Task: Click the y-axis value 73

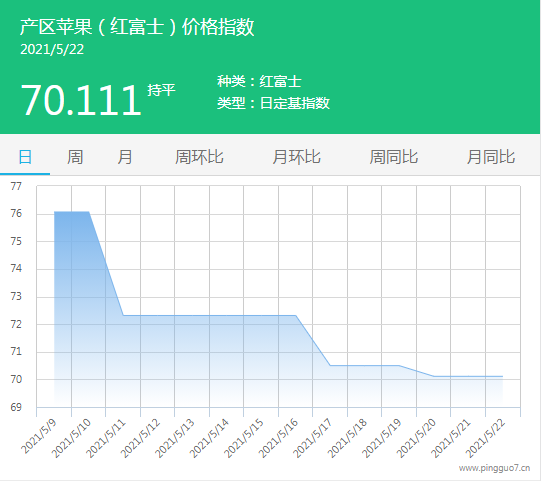Action: coord(16,296)
